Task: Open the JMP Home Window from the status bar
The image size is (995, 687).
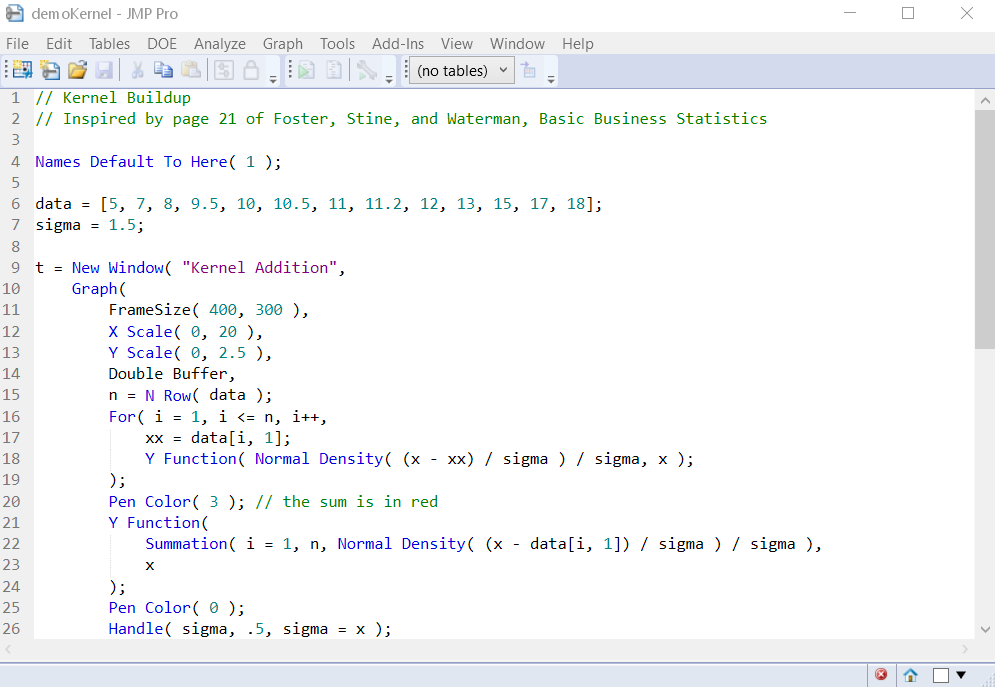Action: pos(910,674)
